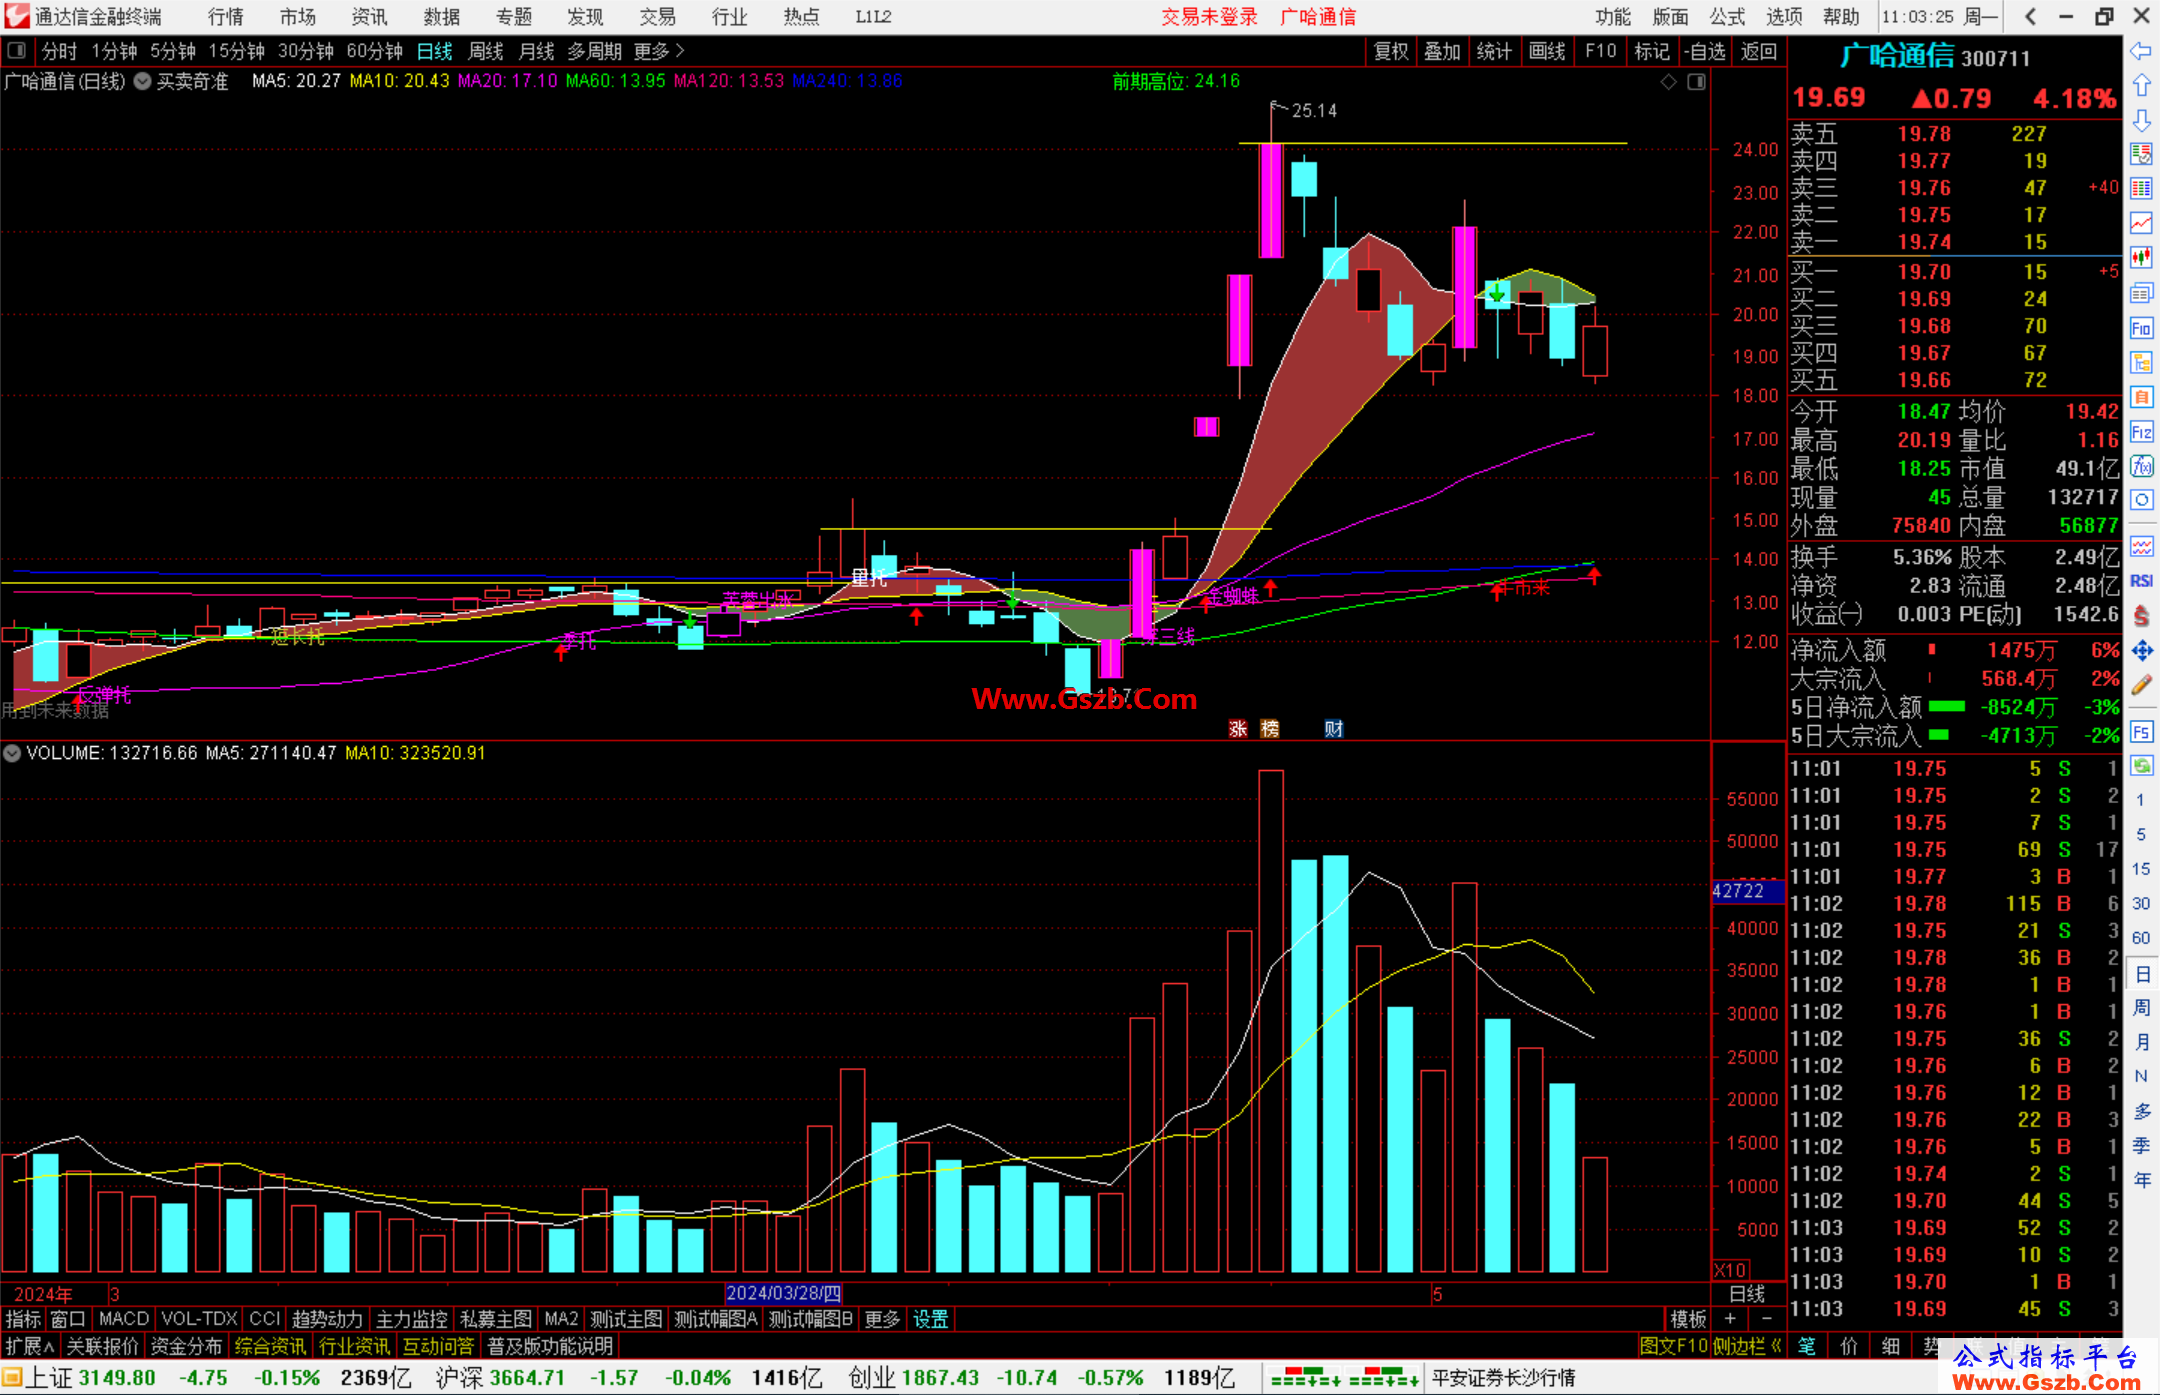Open the VOLUME indicator dropdown arrow
The image size is (2160, 1395).
[12, 753]
